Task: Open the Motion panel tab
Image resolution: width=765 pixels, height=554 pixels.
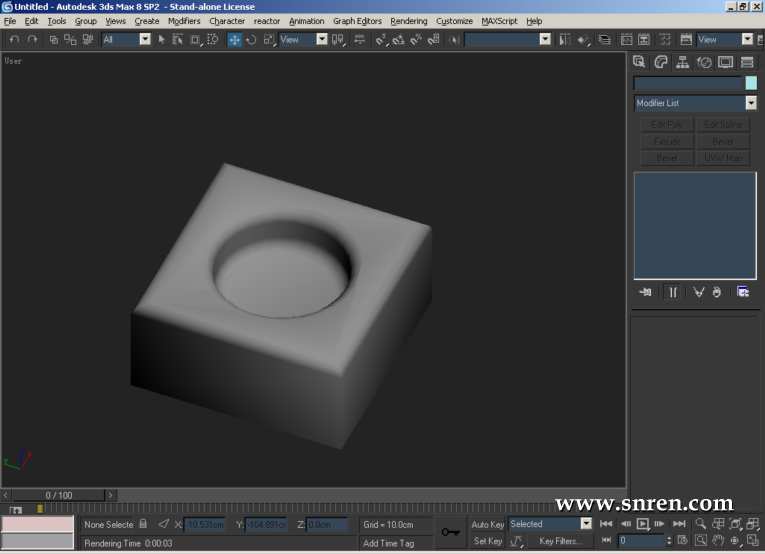Action: coord(704,62)
